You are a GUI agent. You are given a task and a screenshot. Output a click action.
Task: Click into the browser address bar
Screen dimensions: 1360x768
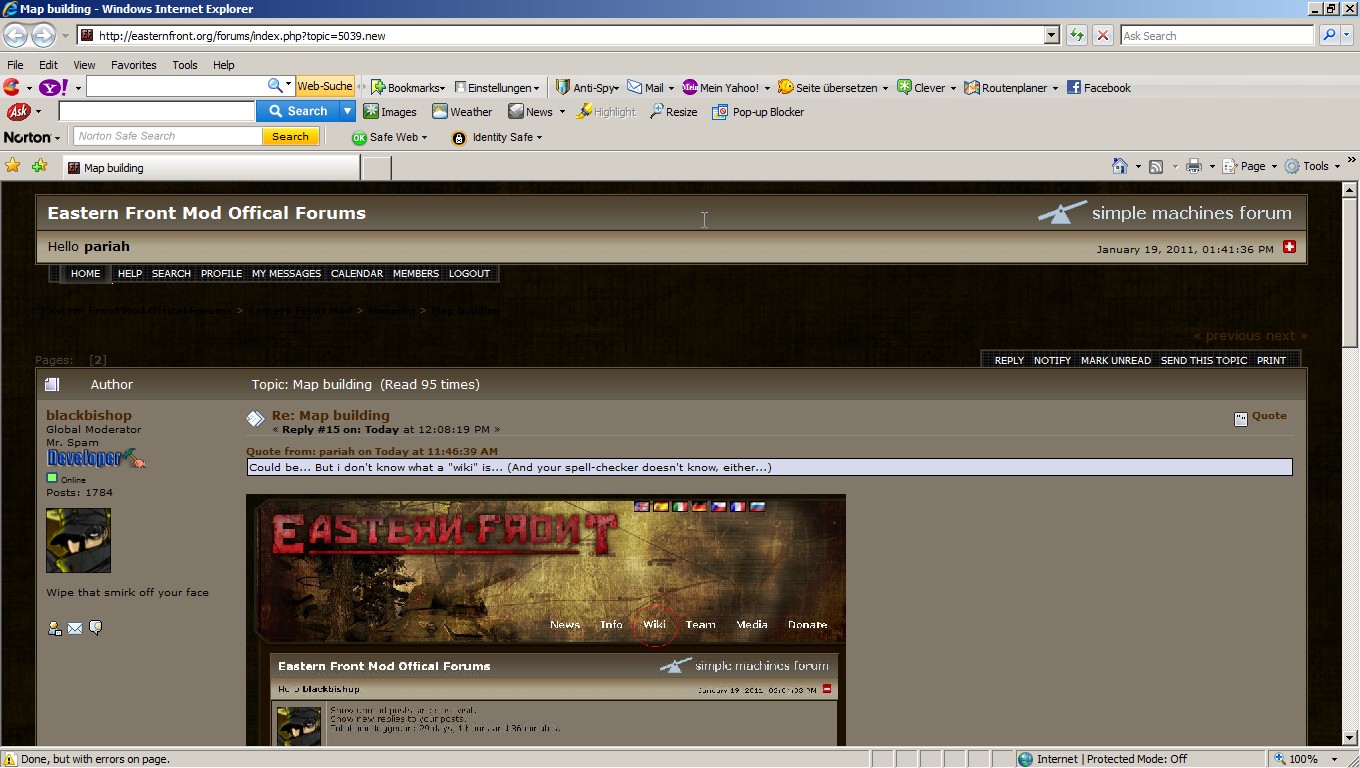(569, 35)
